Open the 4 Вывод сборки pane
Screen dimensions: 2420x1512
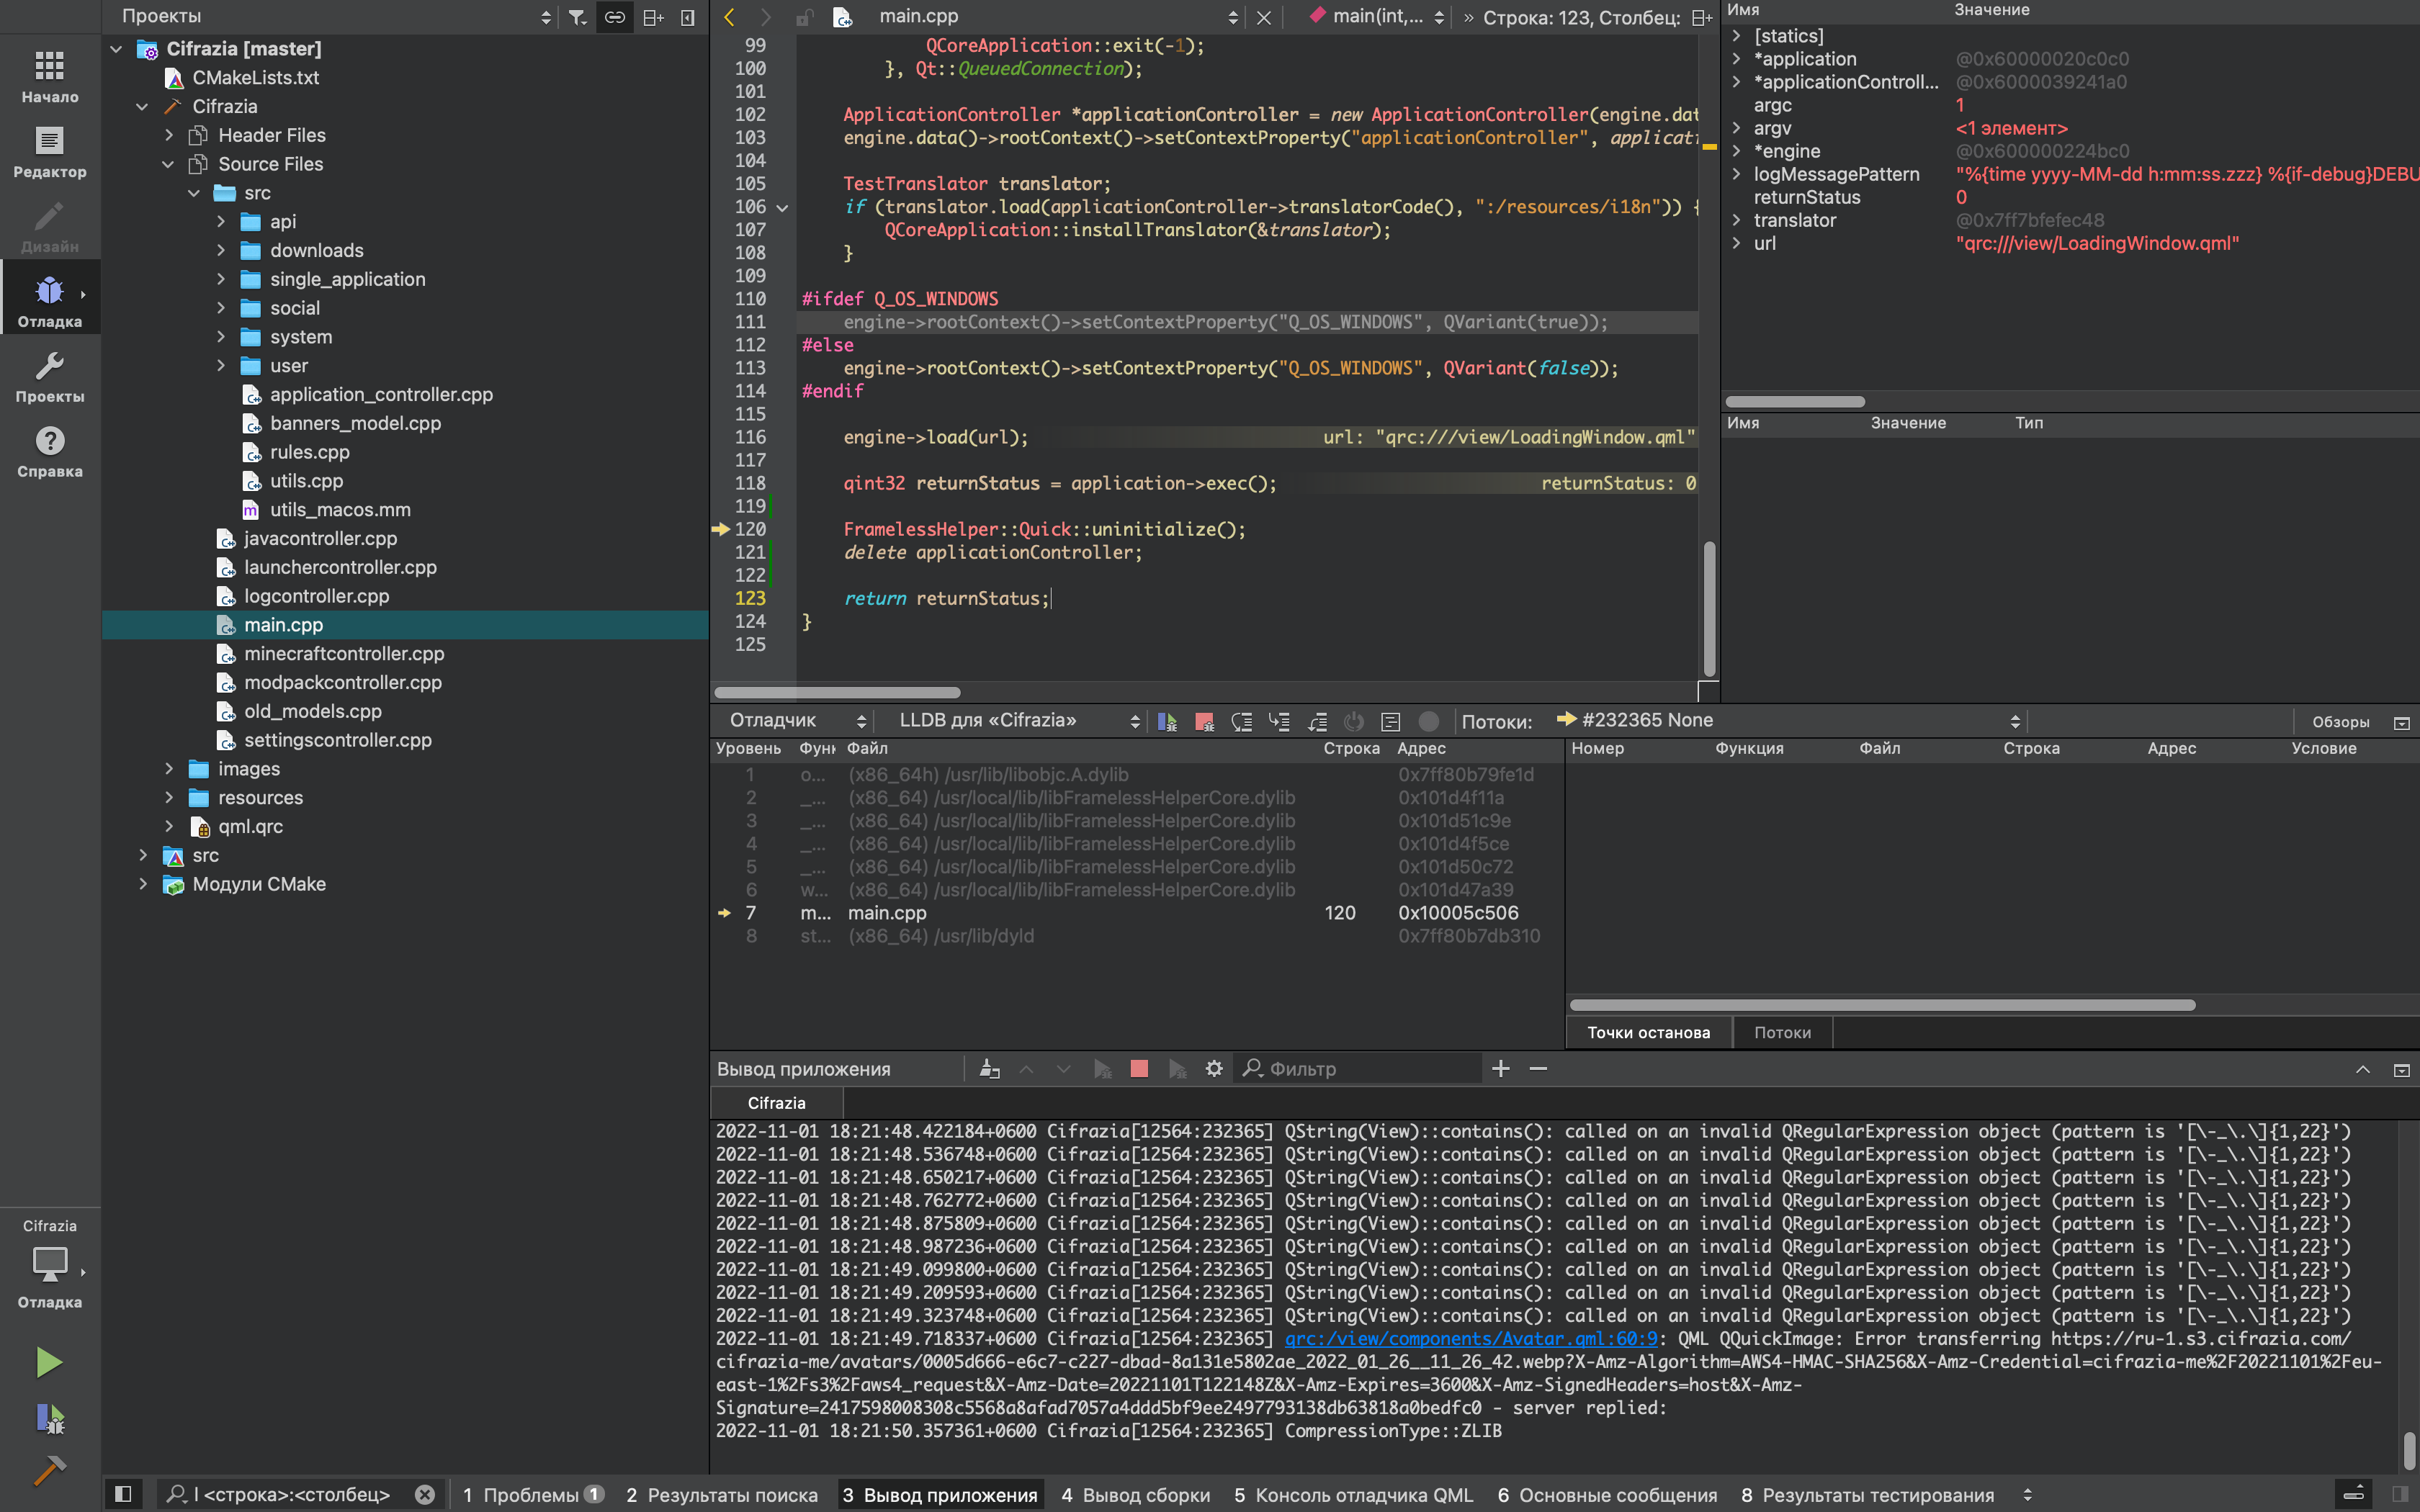click(x=1135, y=1494)
